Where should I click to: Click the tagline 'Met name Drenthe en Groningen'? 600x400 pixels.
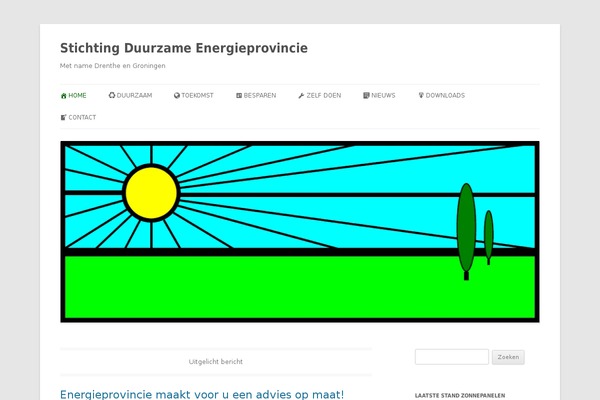tap(112, 66)
